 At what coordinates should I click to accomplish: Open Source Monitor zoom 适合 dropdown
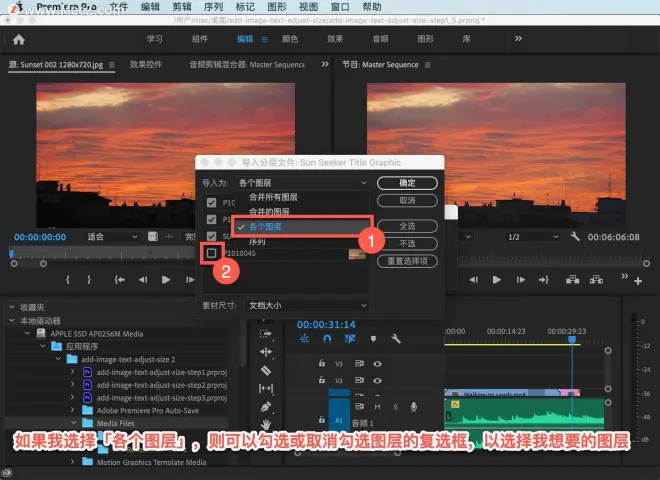point(112,237)
